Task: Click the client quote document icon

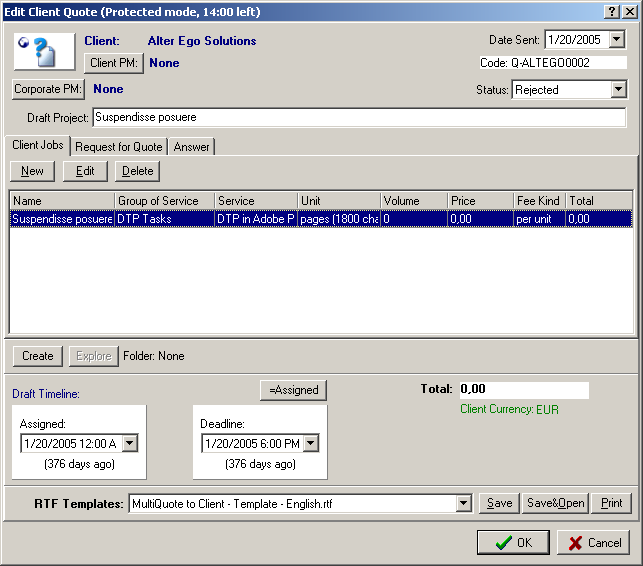Action: pyautogui.click(x=44, y=52)
